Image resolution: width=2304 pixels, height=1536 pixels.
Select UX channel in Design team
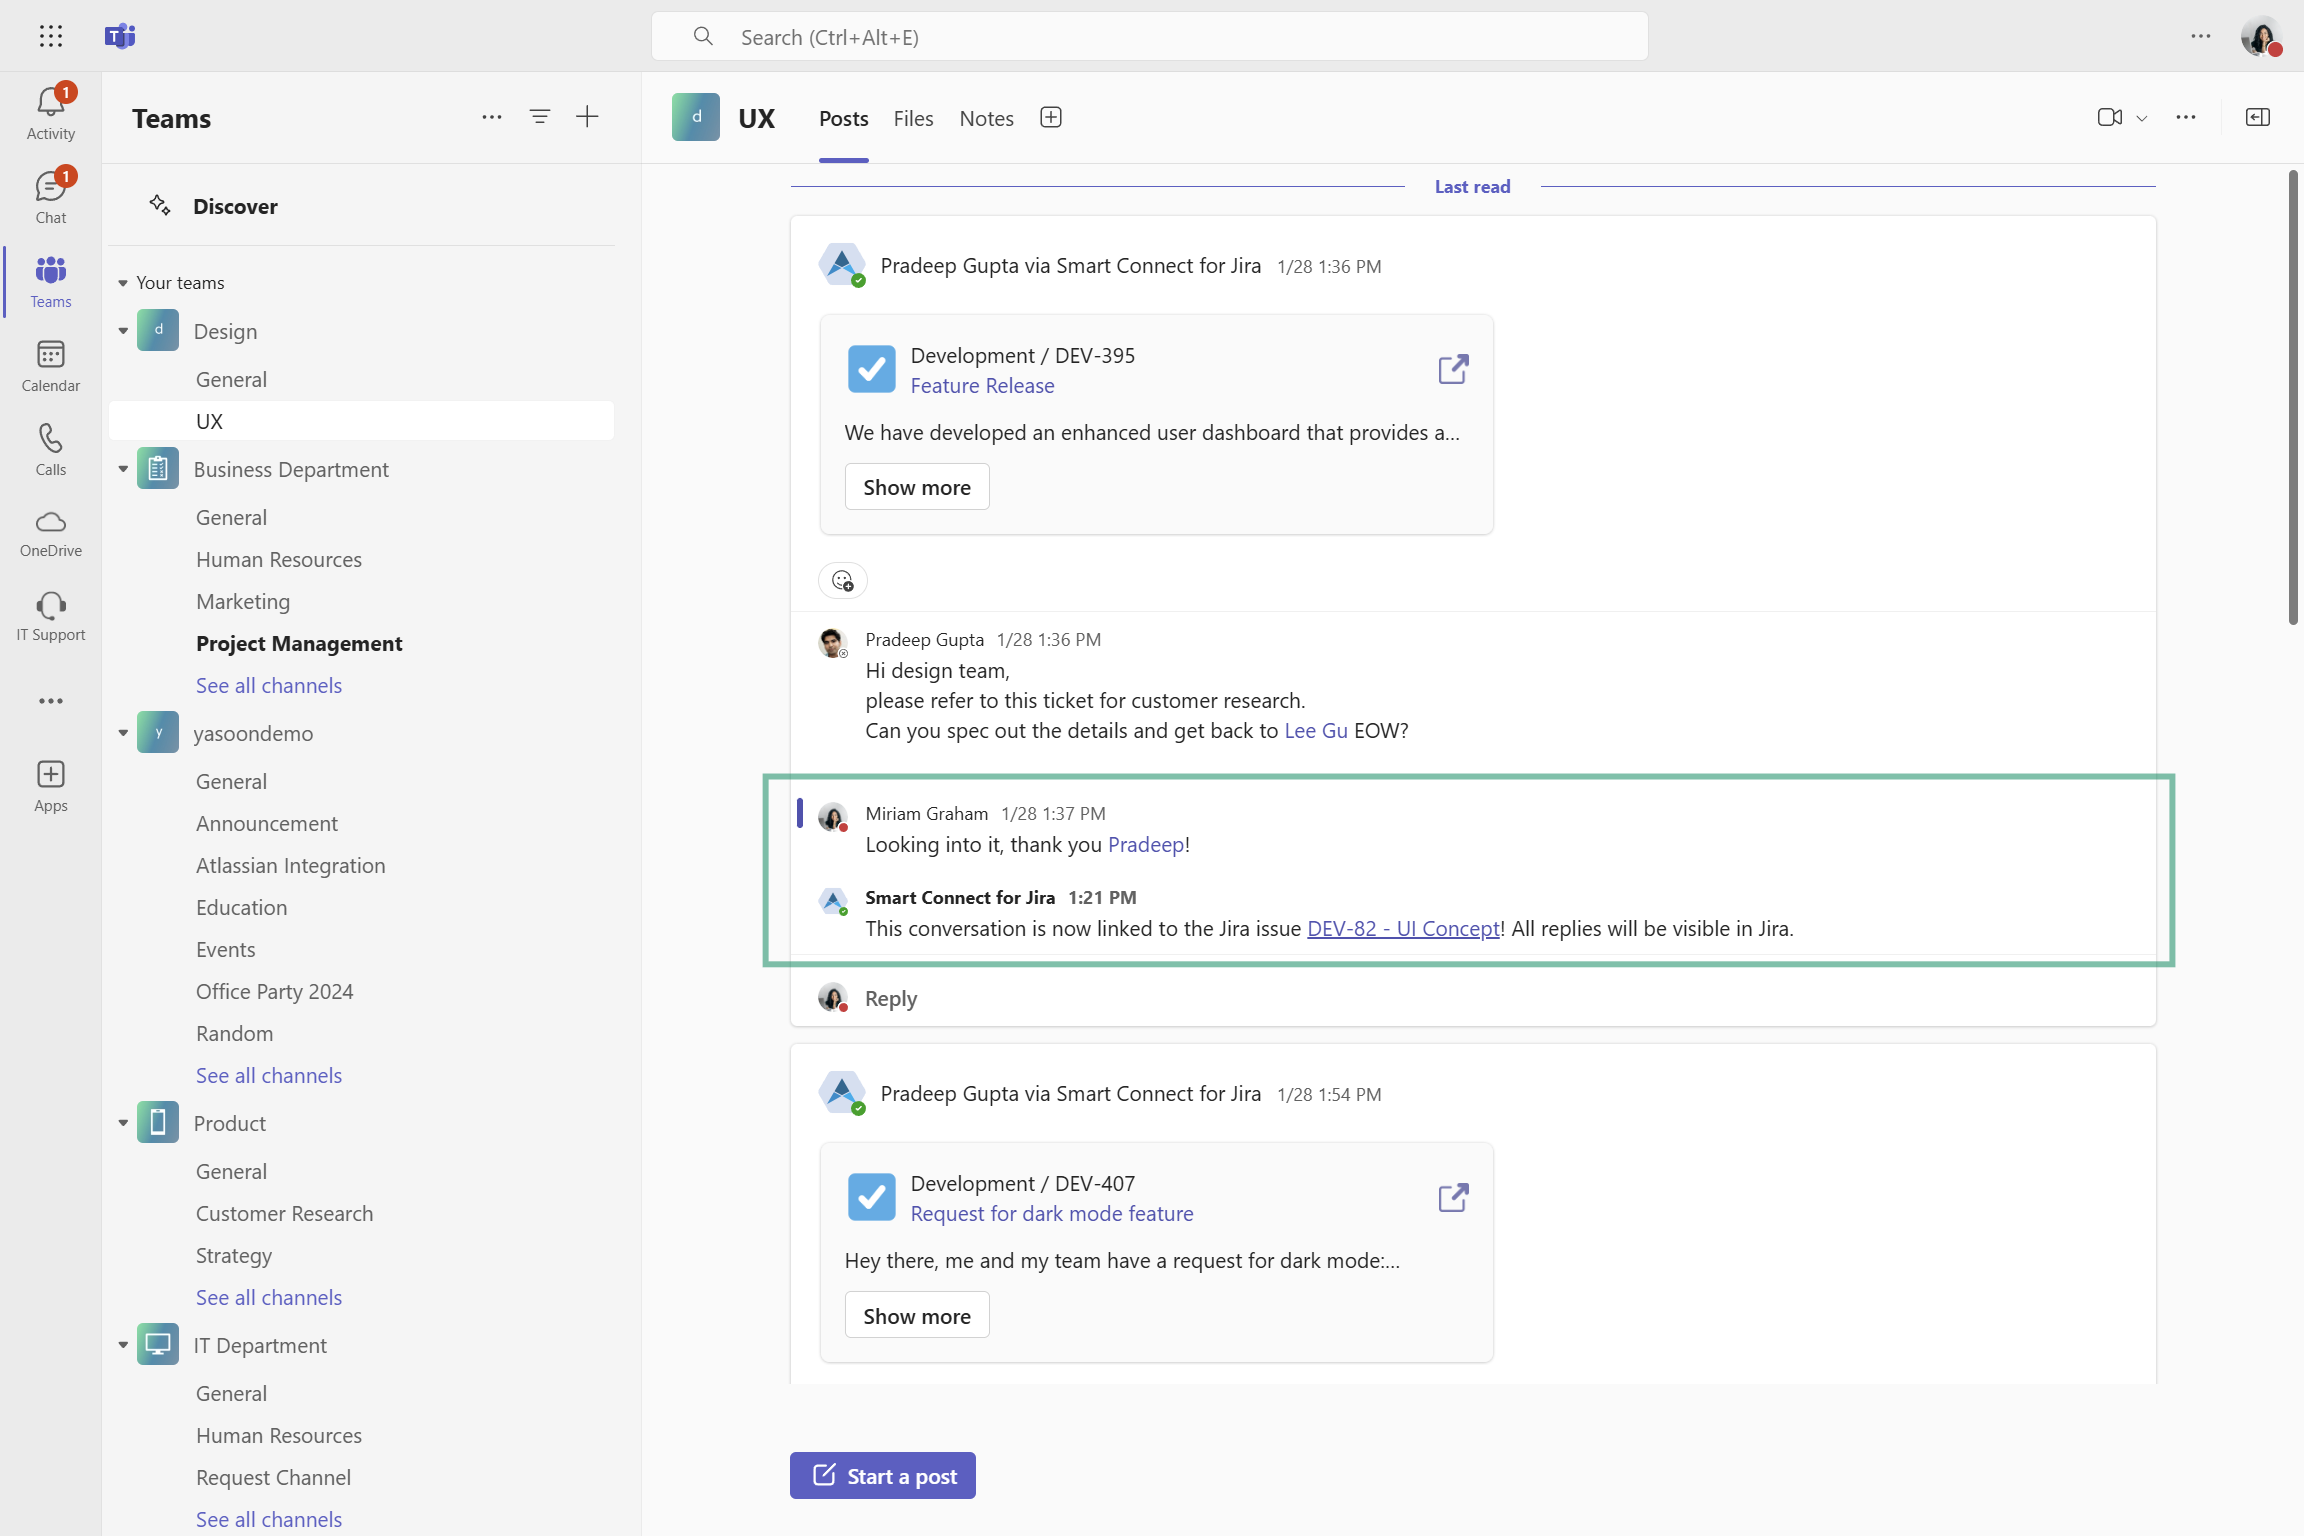click(x=361, y=421)
